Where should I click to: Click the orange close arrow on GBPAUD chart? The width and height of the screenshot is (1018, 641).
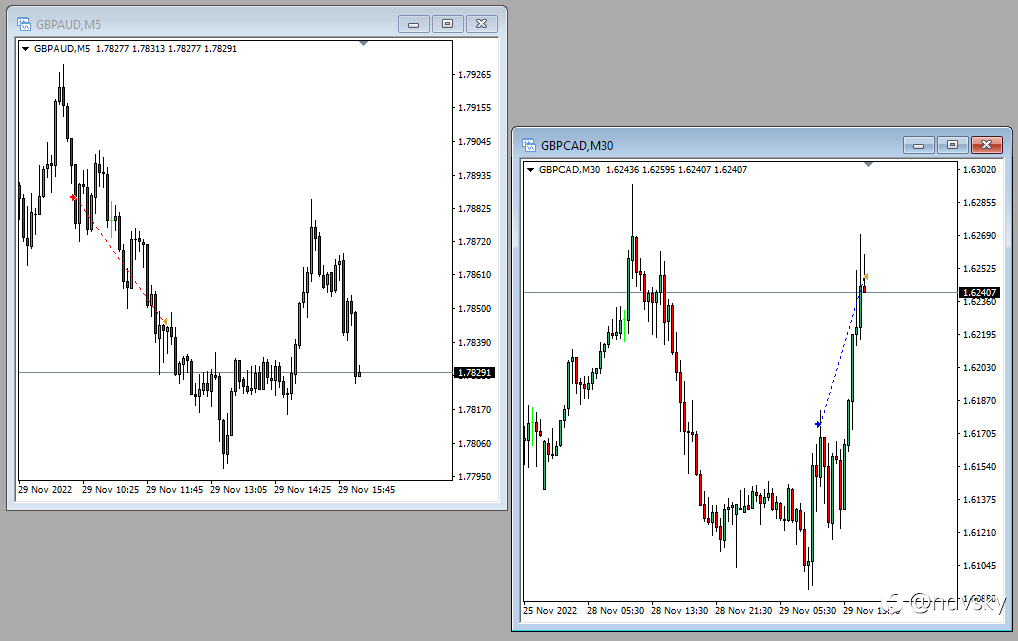(x=165, y=322)
